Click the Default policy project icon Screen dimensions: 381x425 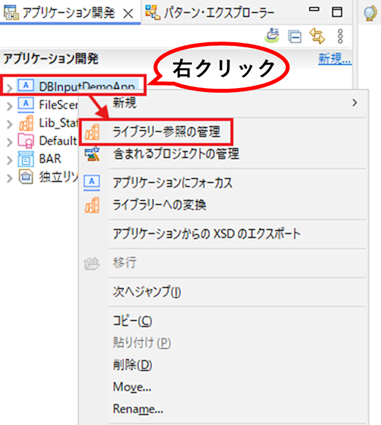26,141
